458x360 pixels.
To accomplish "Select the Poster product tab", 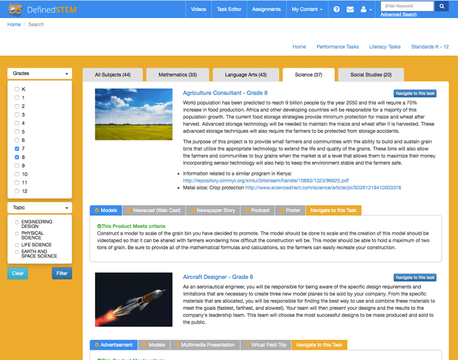I will [x=290, y=210].
